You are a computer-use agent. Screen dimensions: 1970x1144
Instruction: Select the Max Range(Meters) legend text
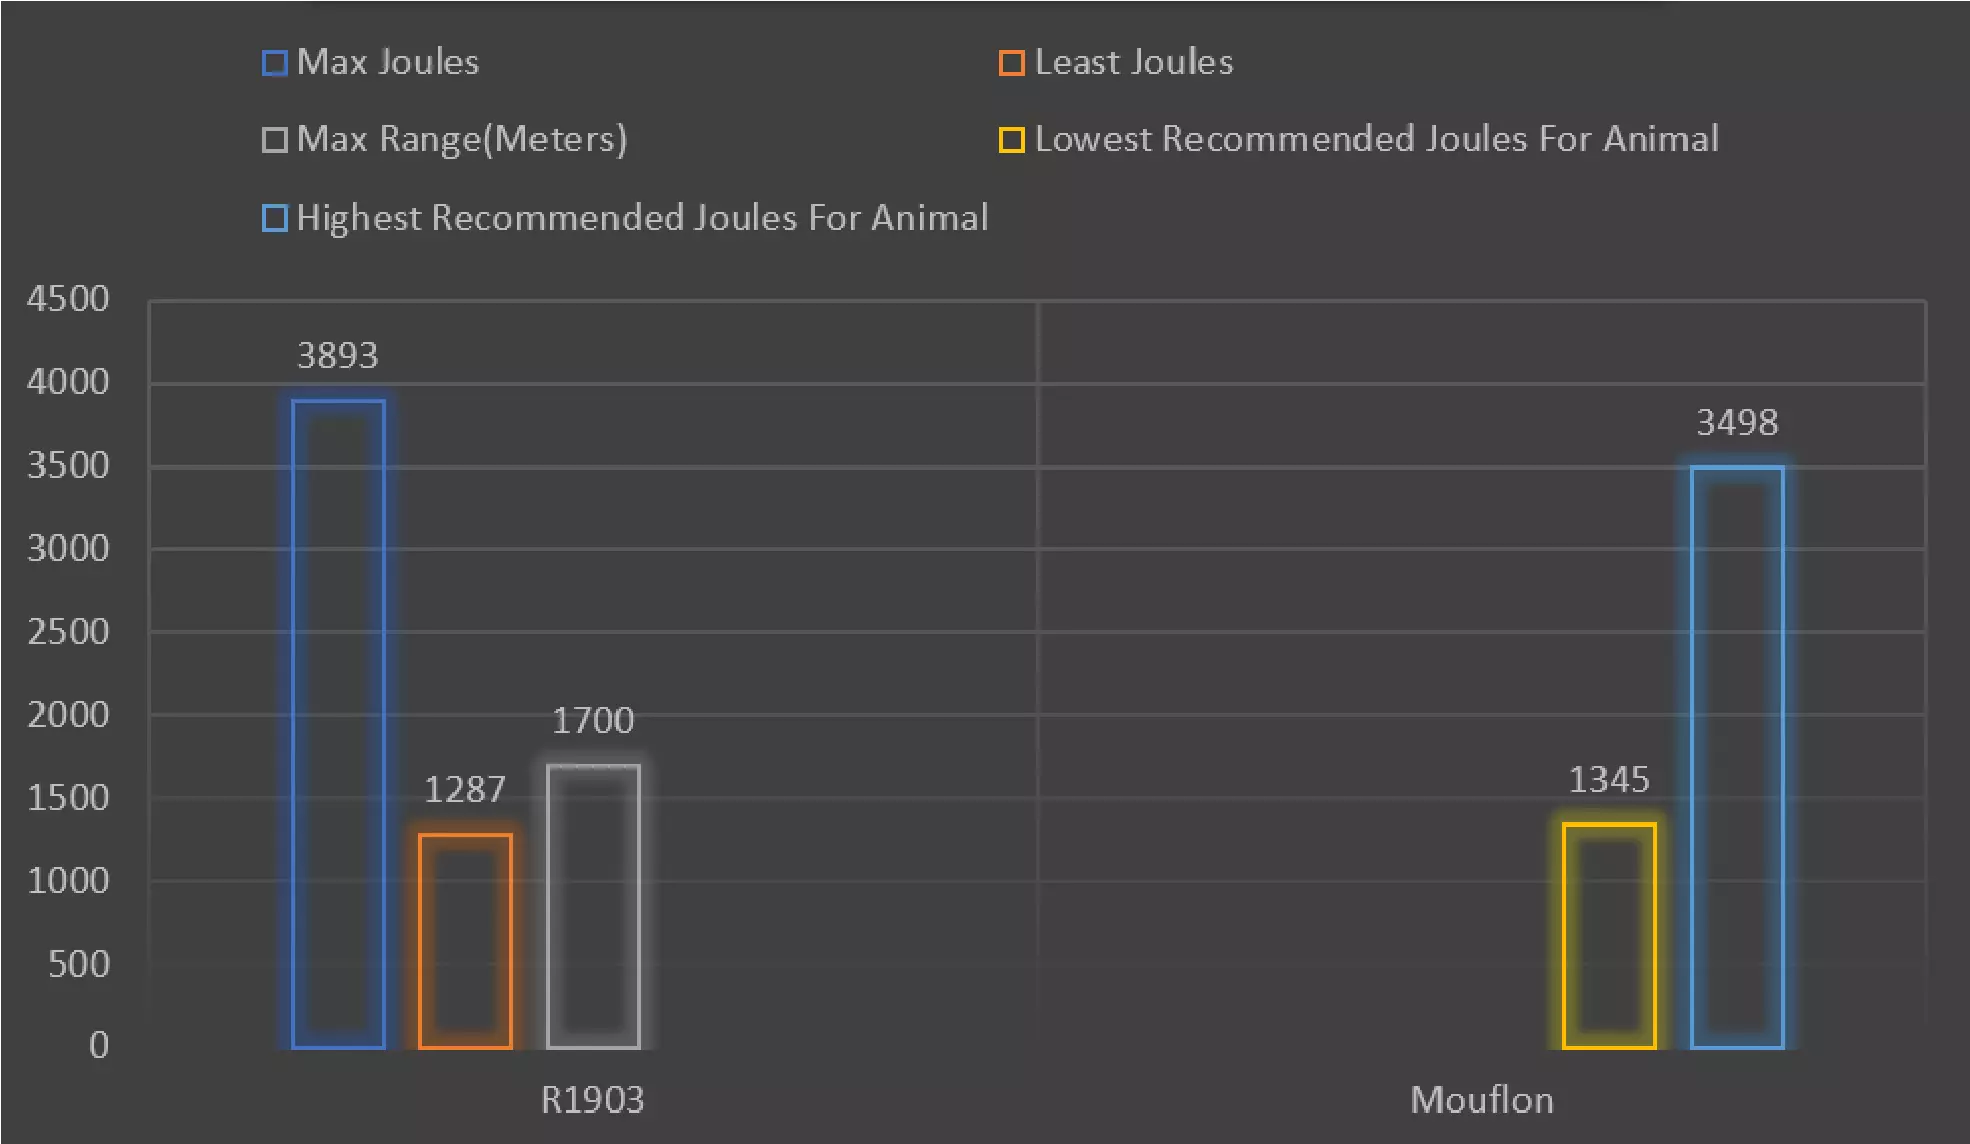(462, 139)
